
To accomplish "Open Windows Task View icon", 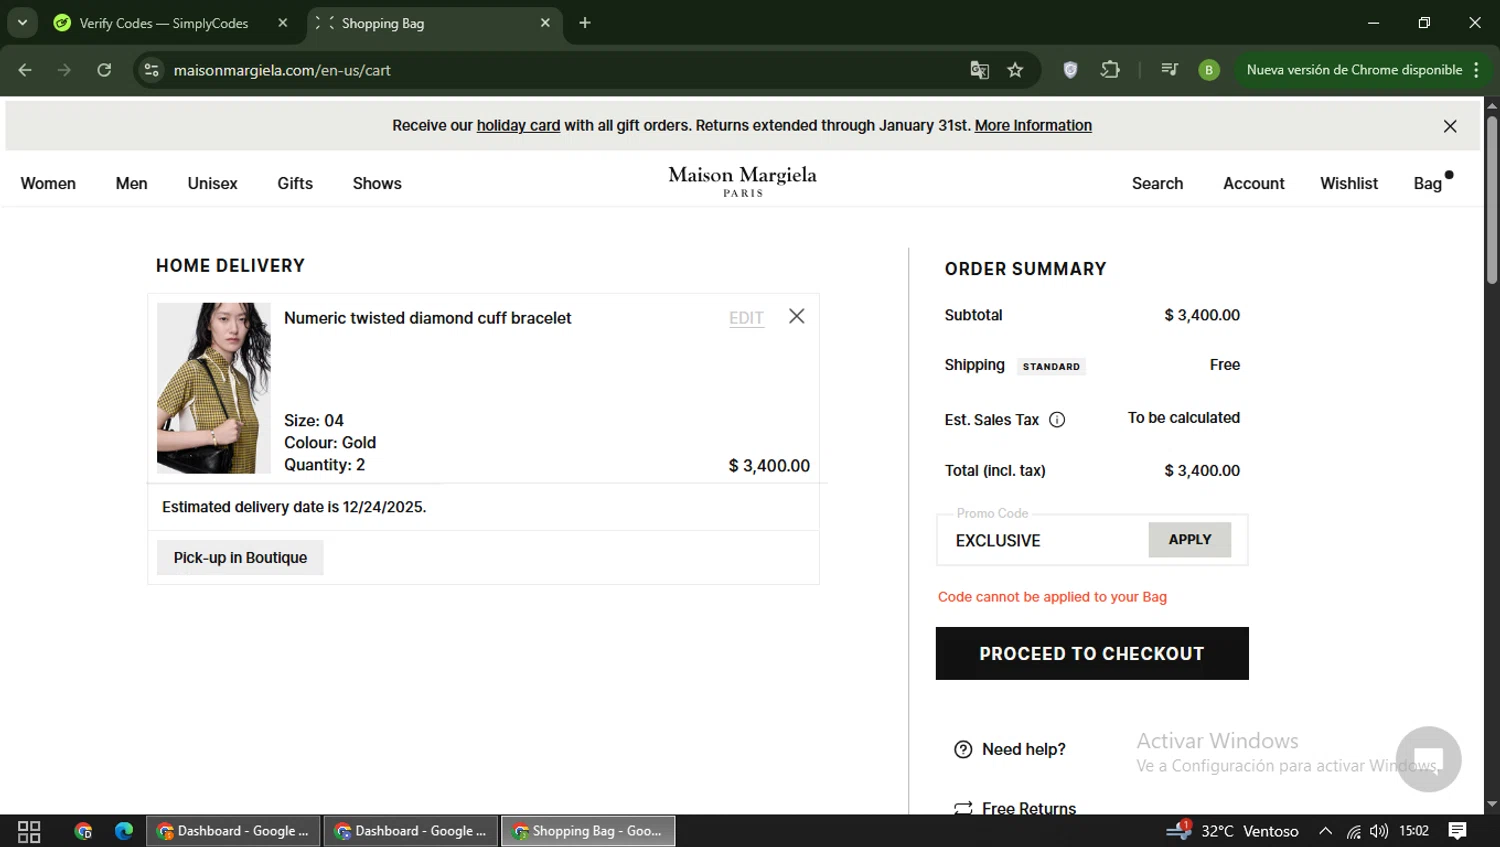I will click(x=29, y=831).
